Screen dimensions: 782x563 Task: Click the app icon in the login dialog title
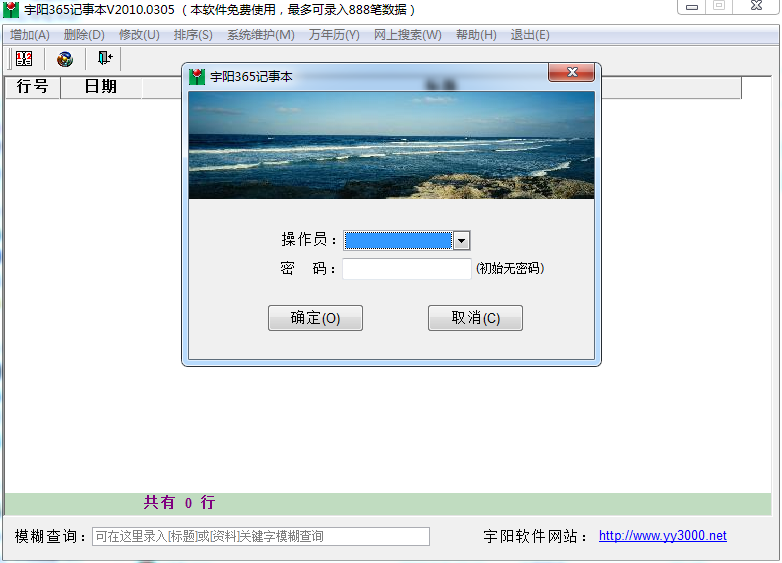[x=197, y=76]
